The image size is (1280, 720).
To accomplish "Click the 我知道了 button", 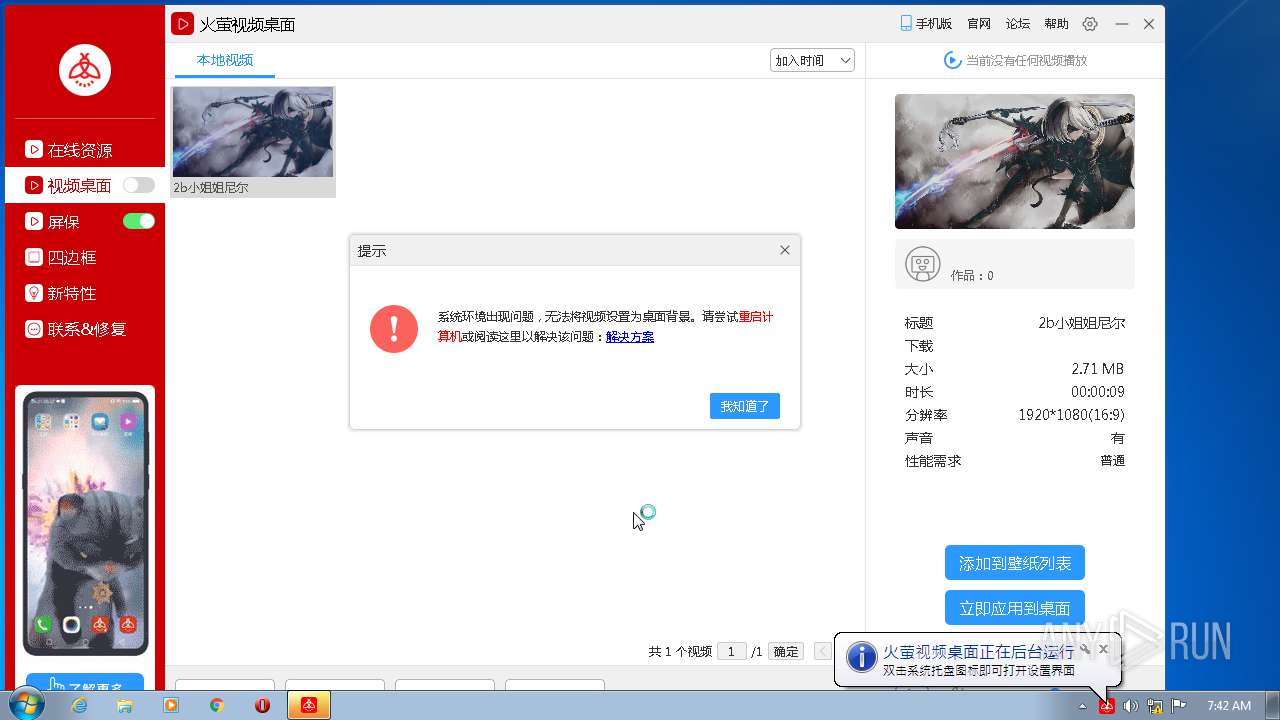I will tap(745, 406).
